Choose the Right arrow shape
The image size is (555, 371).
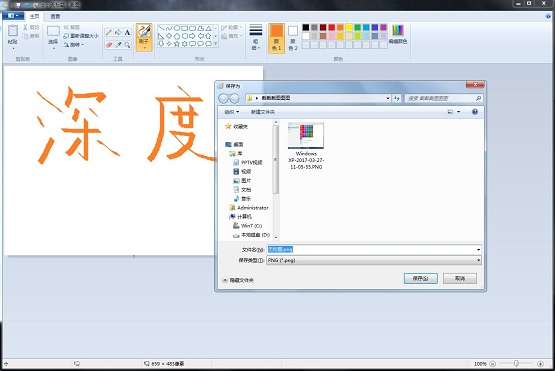click(x=192, y=36)
